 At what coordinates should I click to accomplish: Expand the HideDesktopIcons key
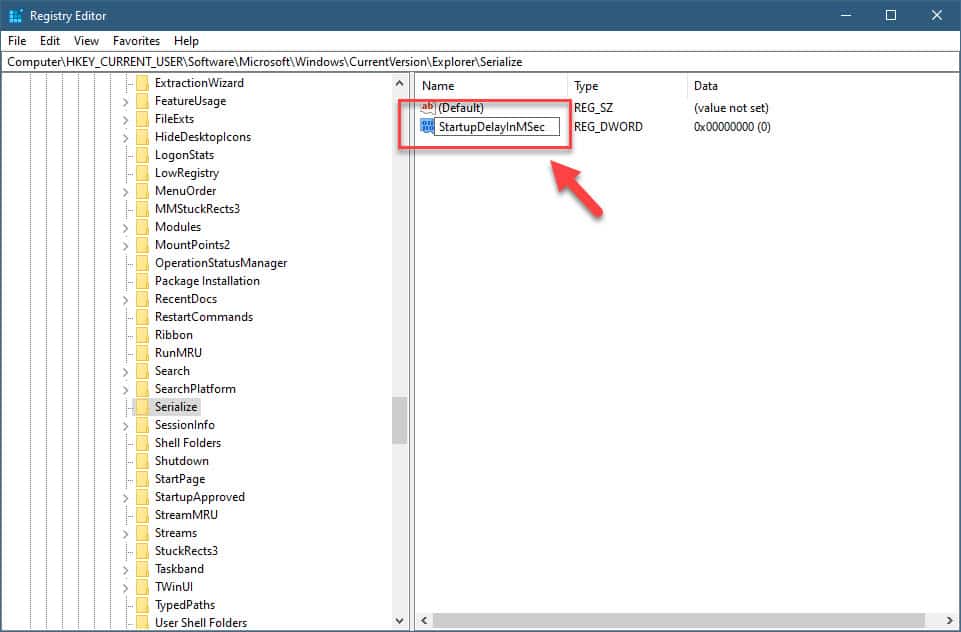[x=126, y=137]
